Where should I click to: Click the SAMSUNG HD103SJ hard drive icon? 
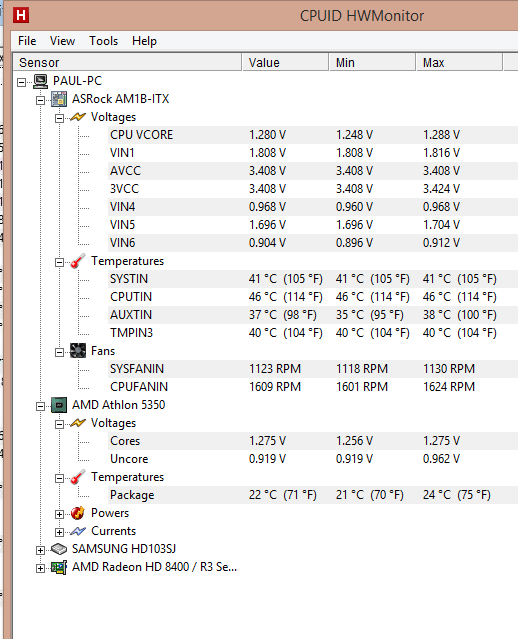(x=59, y=549)
